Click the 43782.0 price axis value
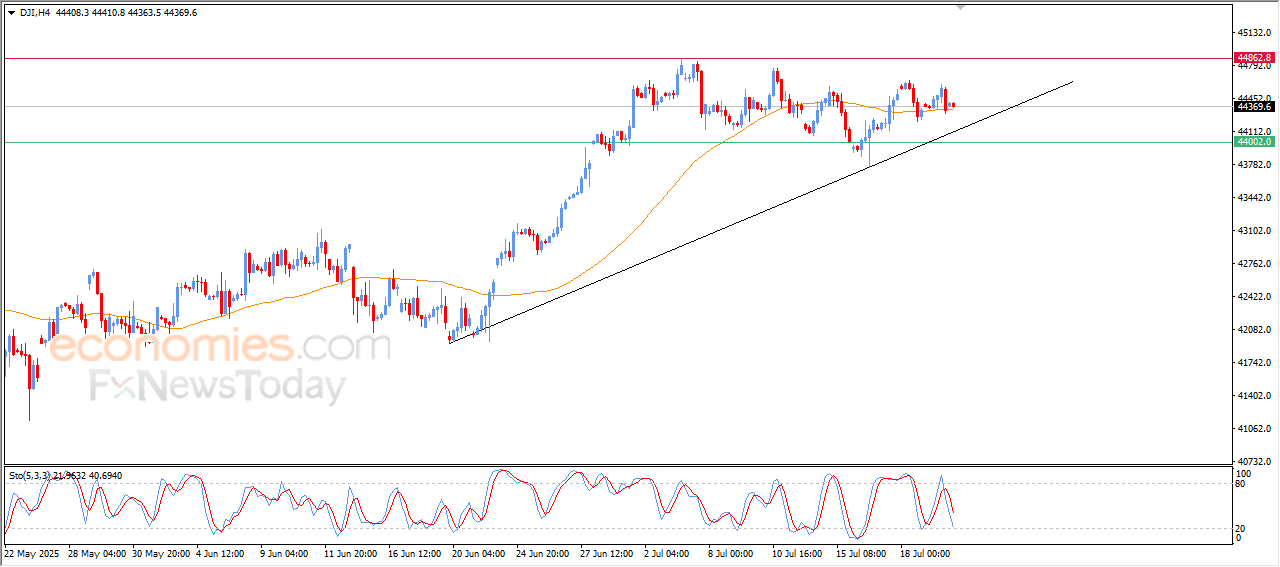1280x567 pixels. coord(1255,164)
